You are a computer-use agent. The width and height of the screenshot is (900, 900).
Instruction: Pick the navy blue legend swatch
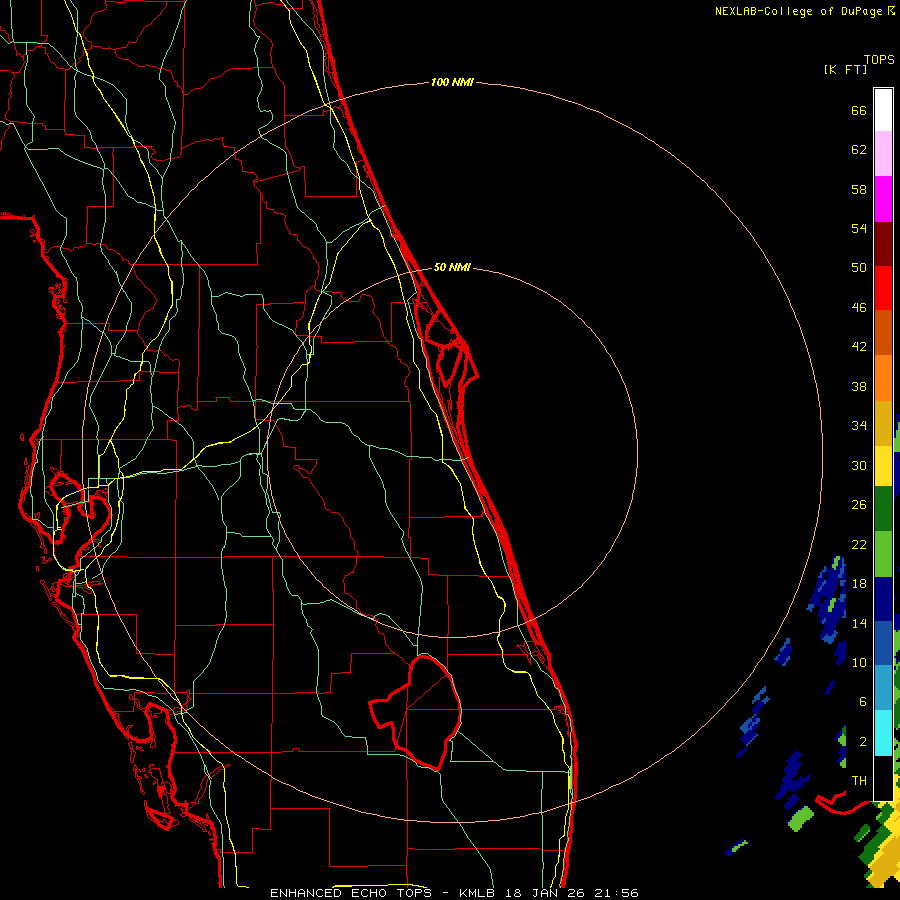883,599
